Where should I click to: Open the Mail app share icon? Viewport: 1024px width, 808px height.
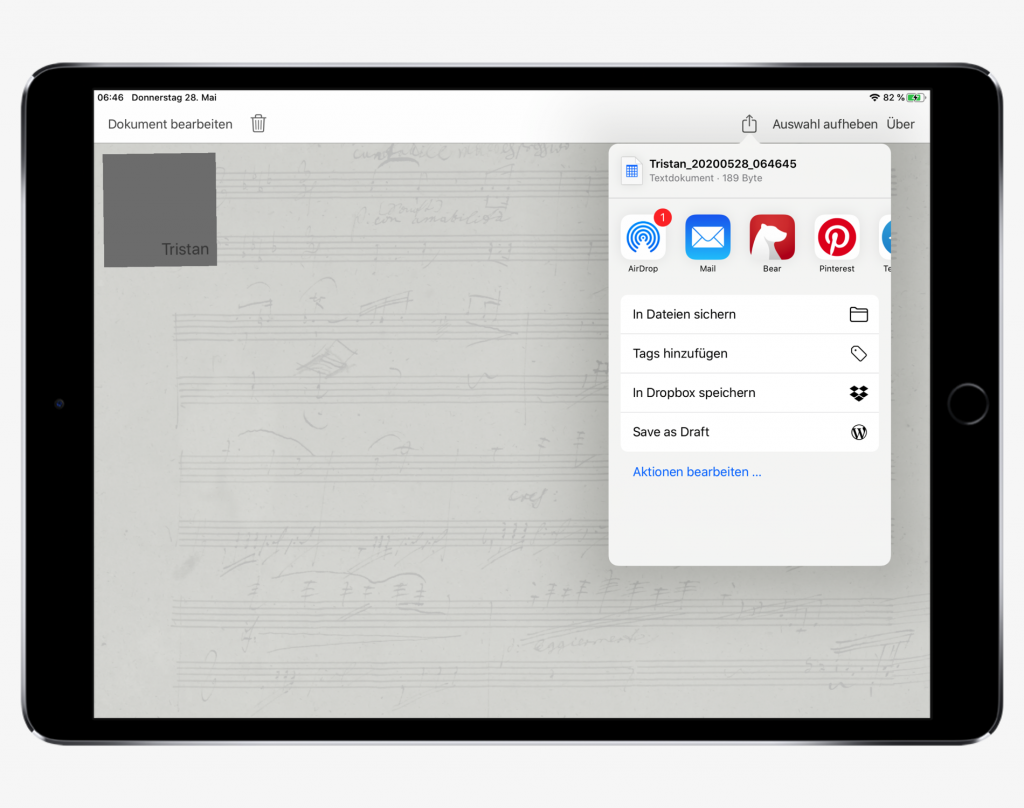coord(707,238)
